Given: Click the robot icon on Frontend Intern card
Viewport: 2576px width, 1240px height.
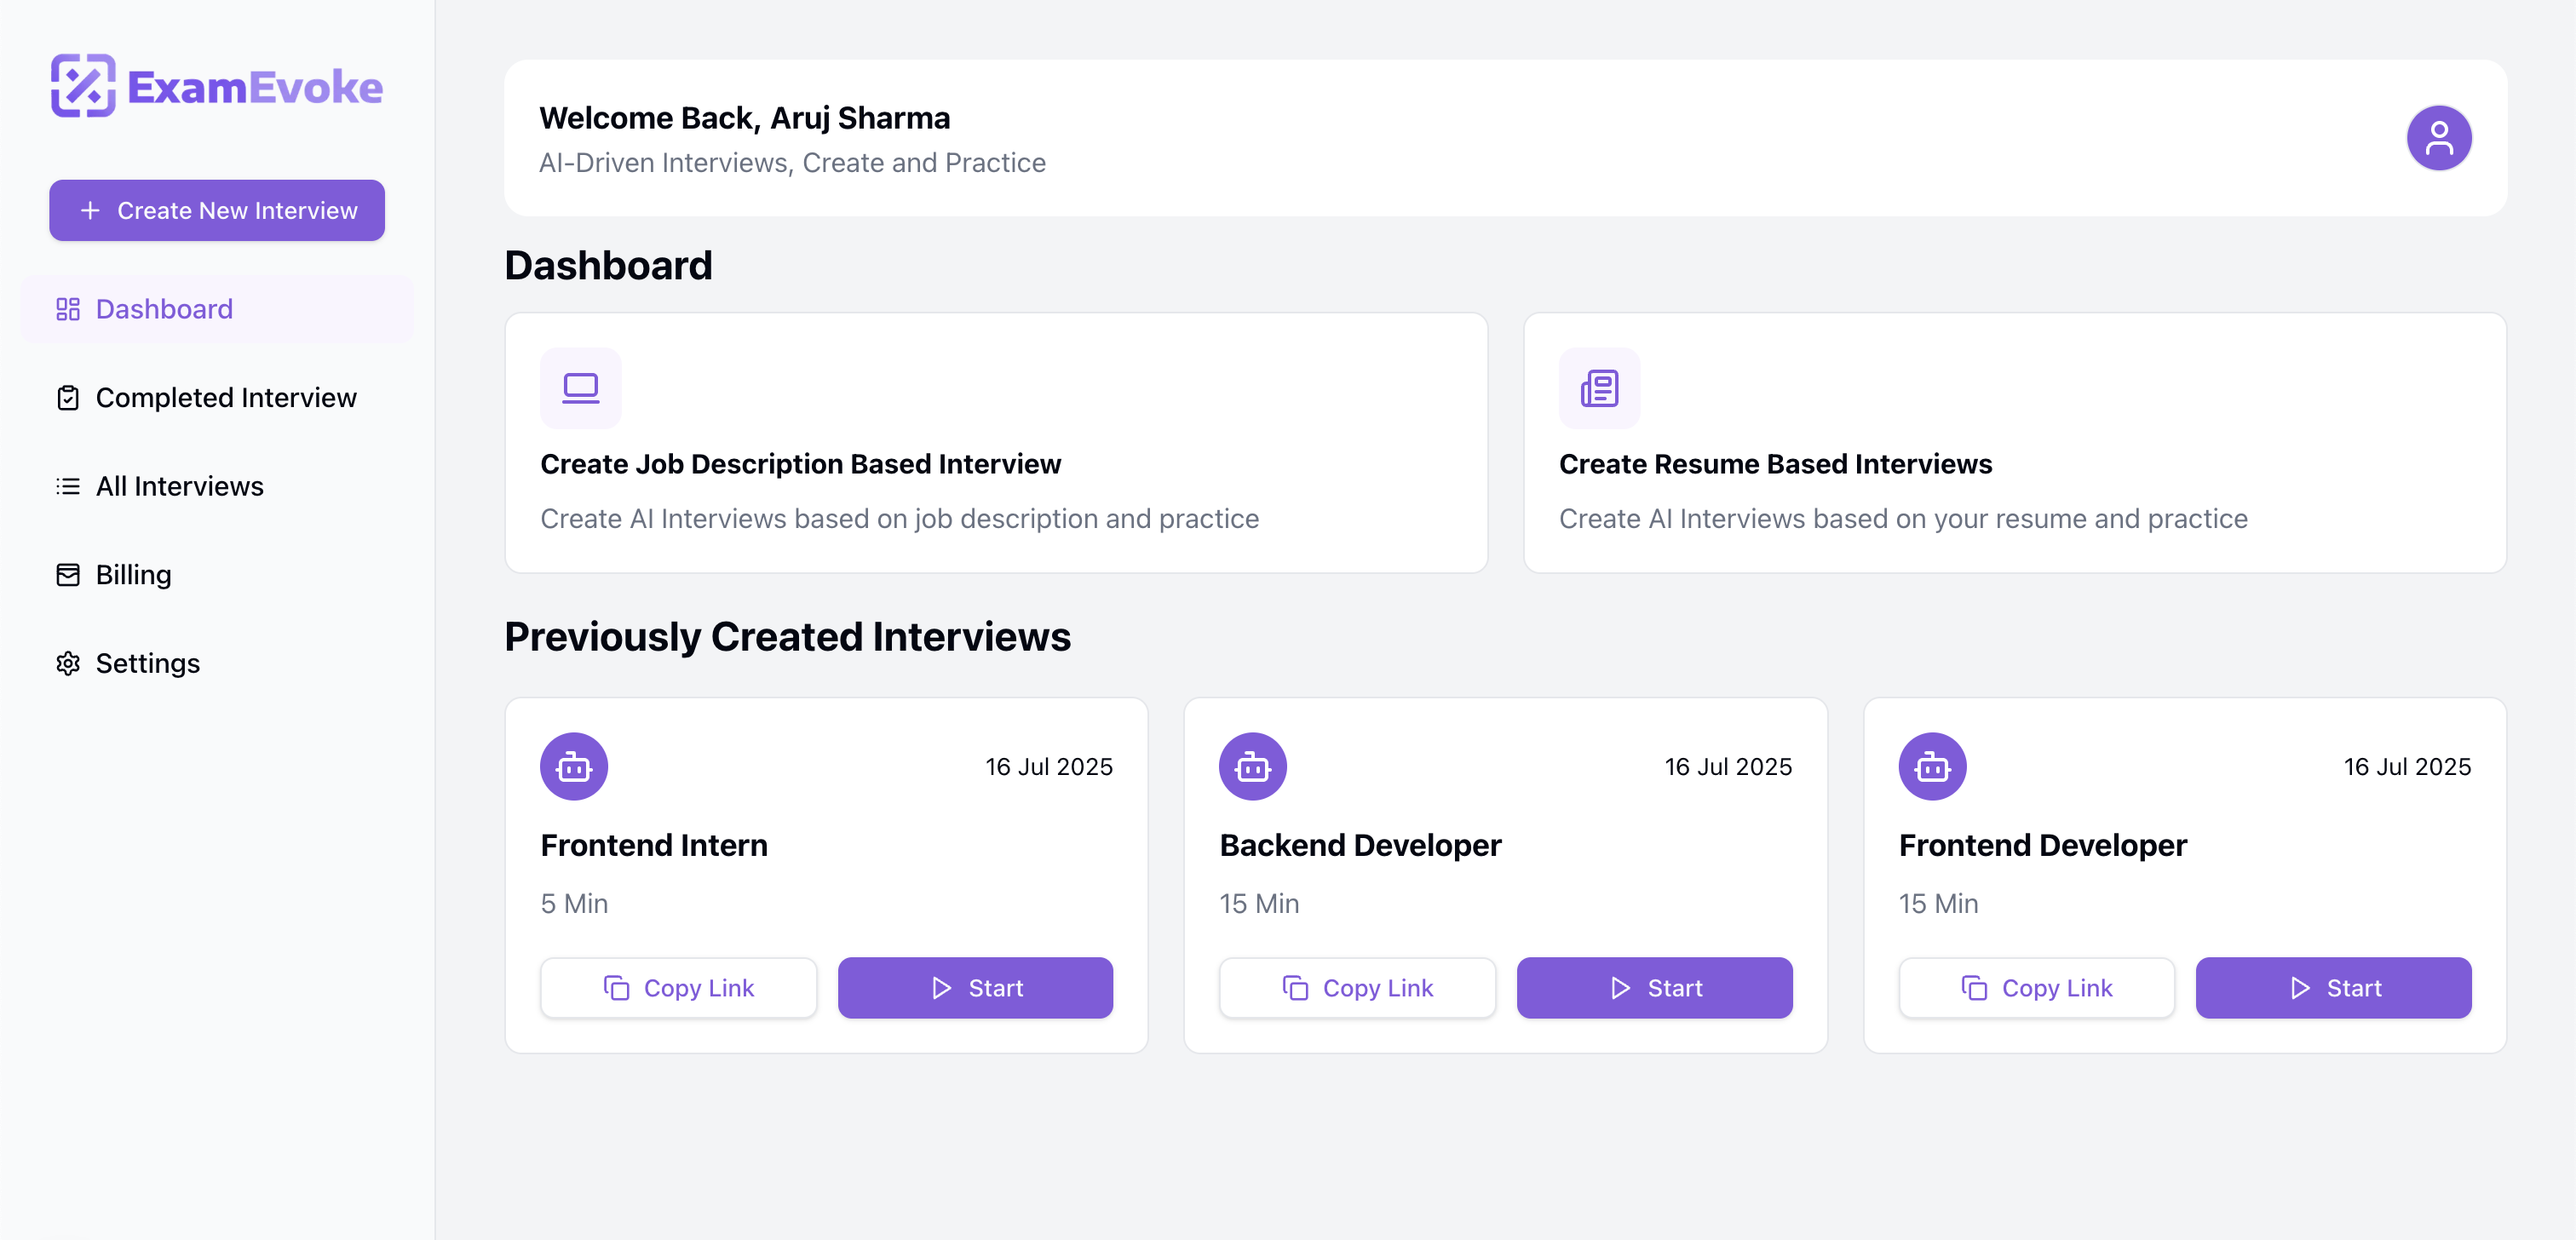Looking at the screenshot, I should [x=574, y=767].
